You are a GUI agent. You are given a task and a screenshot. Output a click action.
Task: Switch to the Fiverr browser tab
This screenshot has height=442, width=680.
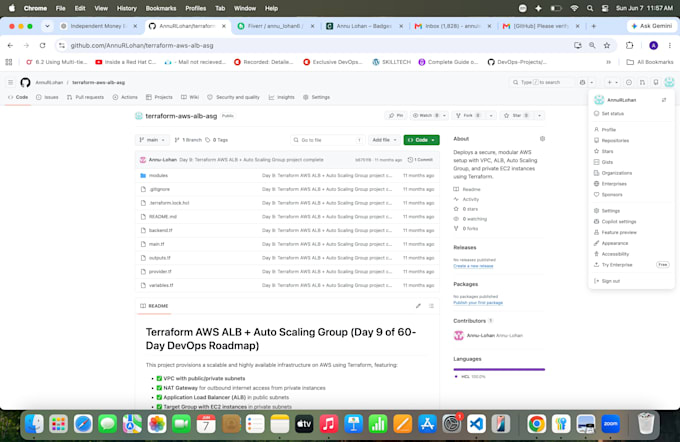(276, 26)
